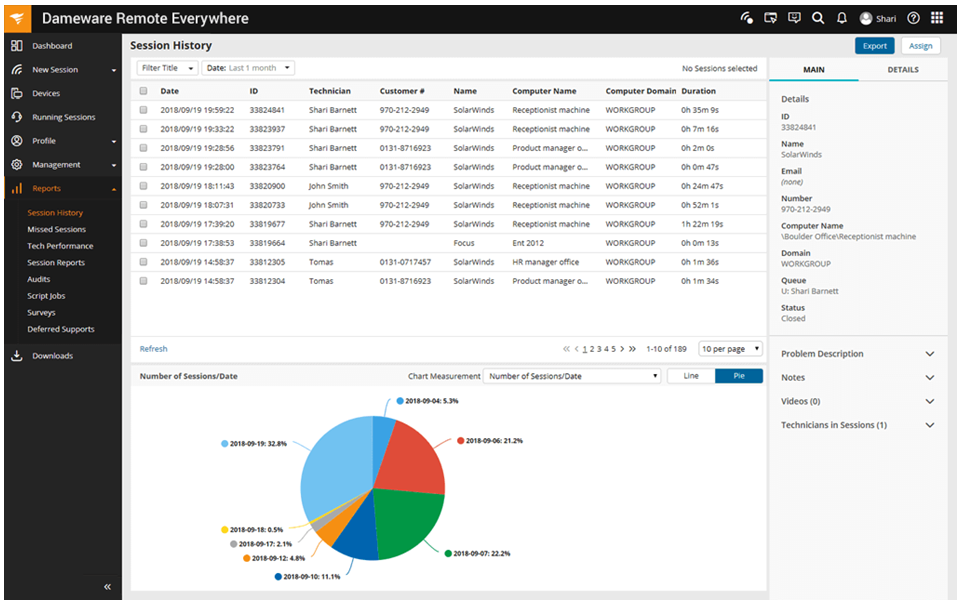The width and height of the screenshot is (961, 609).
Task: Open Tech Performance report
Action: coord(60,246)
